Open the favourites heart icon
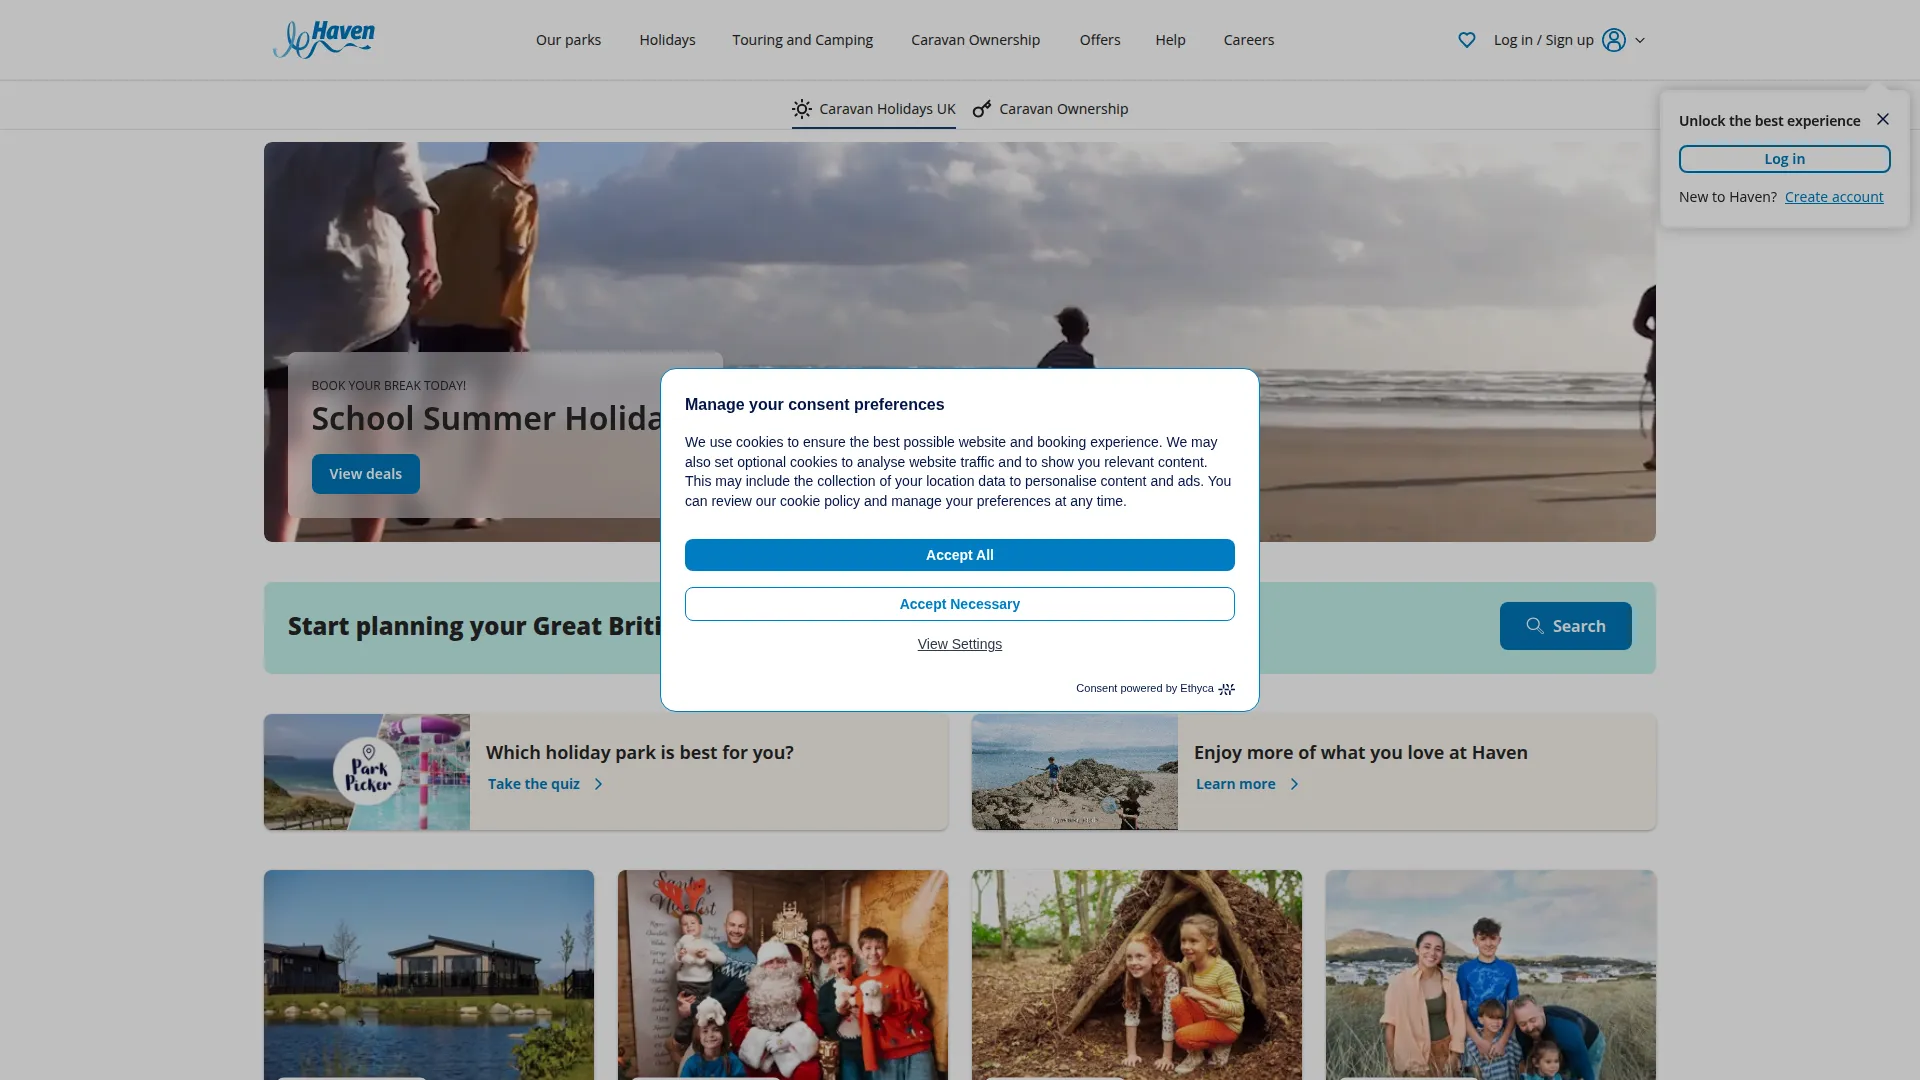Viewport: 1920px width, 1080px height. pyautogui.click(x=1466, y=40)
